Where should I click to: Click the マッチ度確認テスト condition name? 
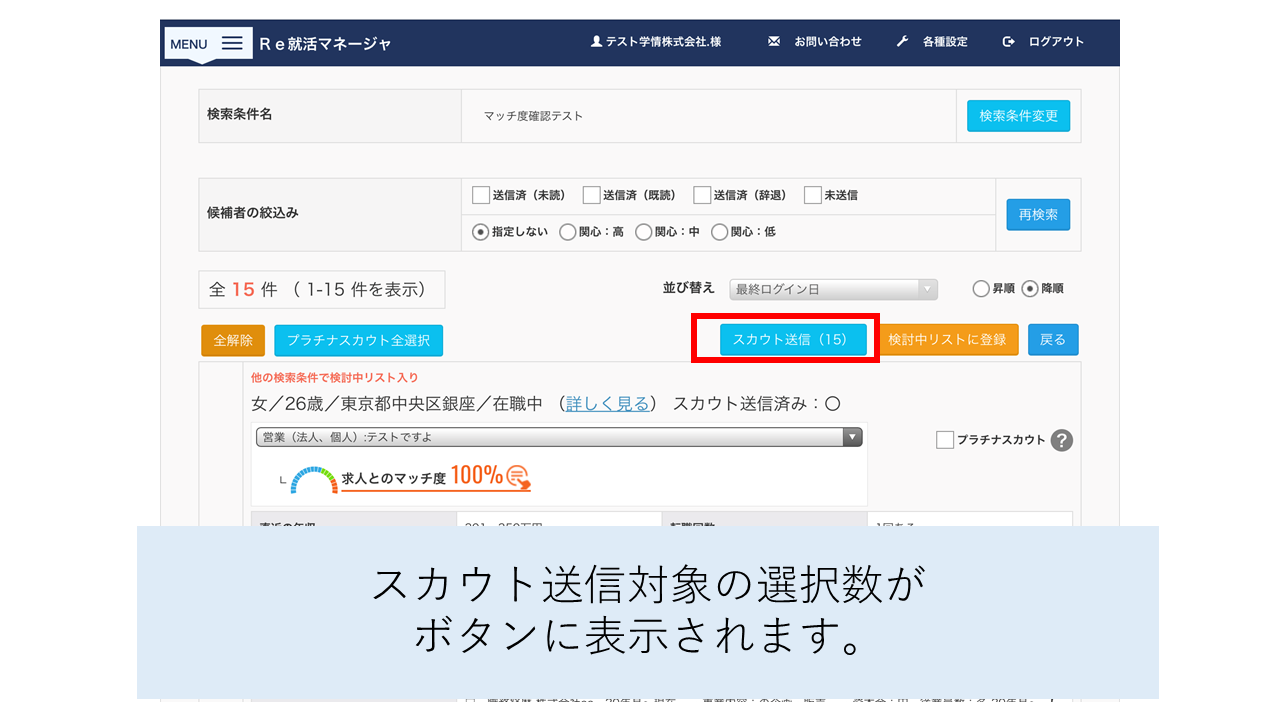coord(533,116)
